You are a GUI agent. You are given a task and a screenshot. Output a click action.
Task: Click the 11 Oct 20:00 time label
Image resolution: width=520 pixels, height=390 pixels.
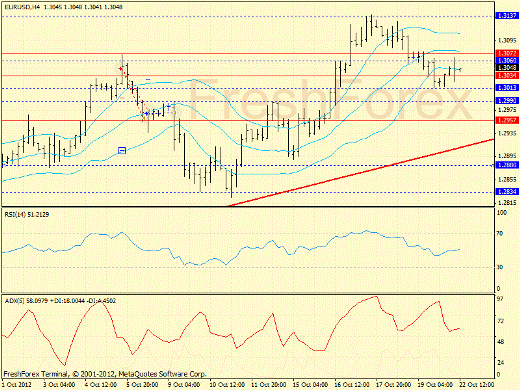pyautogui.click(x=269, y=385)
